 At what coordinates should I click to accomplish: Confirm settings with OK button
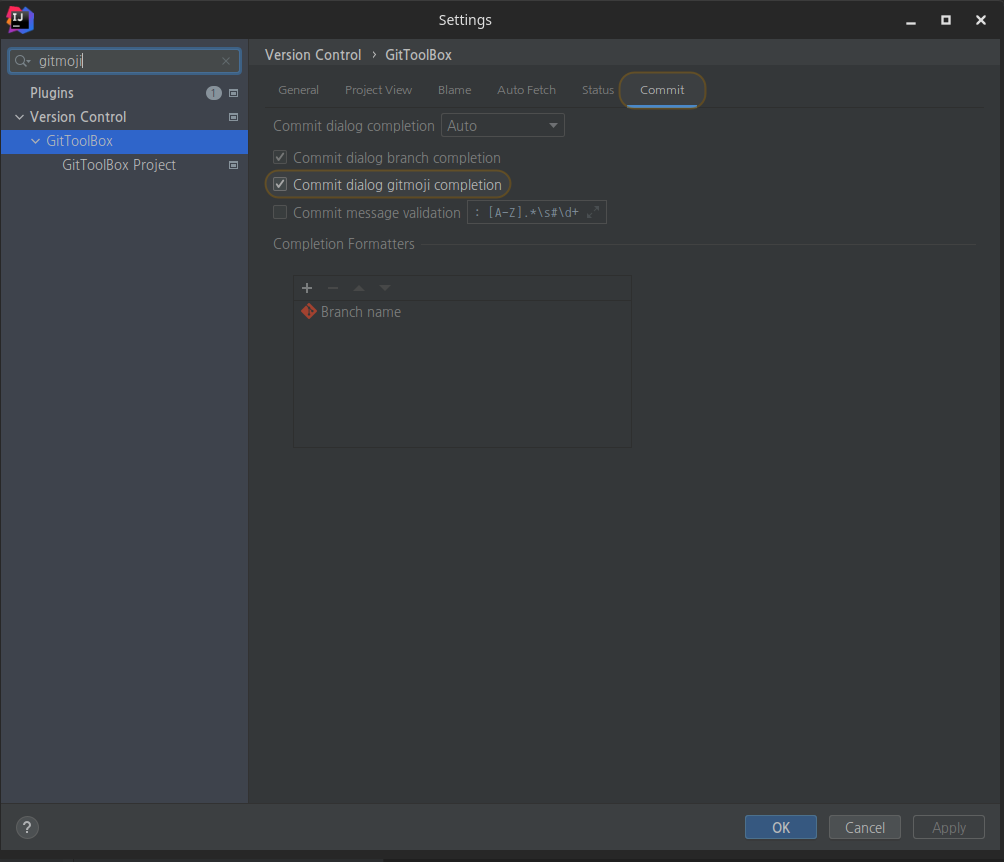[x=781, y=827]
